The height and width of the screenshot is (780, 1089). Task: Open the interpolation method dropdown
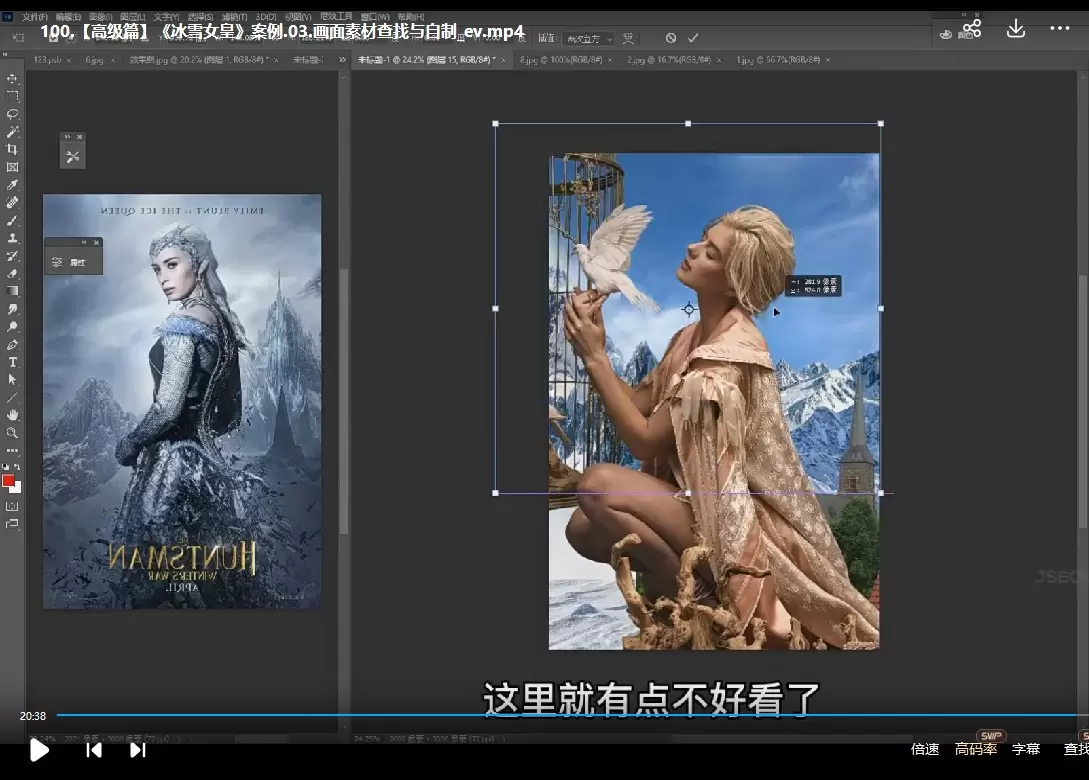587,38
